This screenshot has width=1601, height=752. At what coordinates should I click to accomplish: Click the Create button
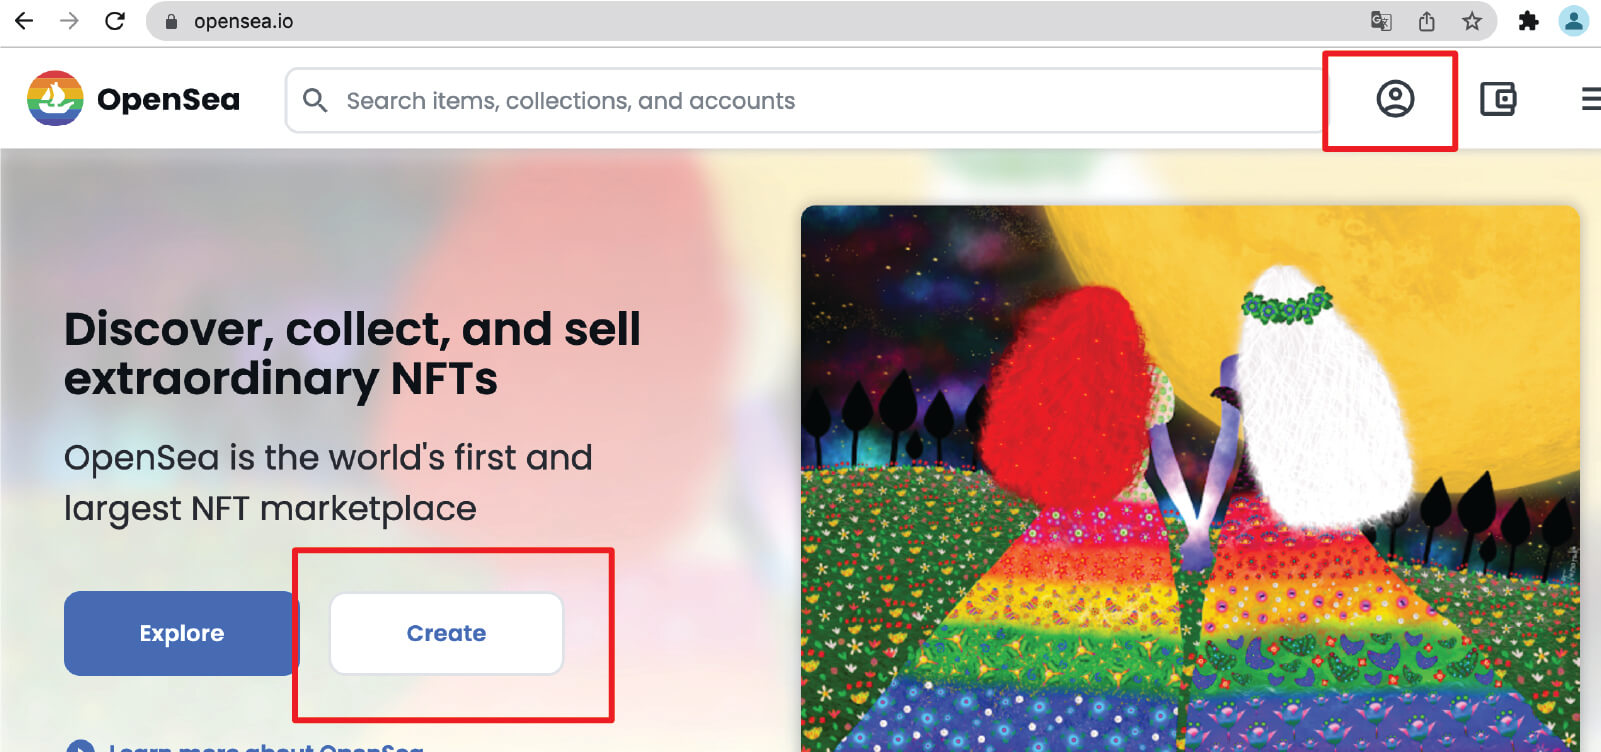[446, 633]
